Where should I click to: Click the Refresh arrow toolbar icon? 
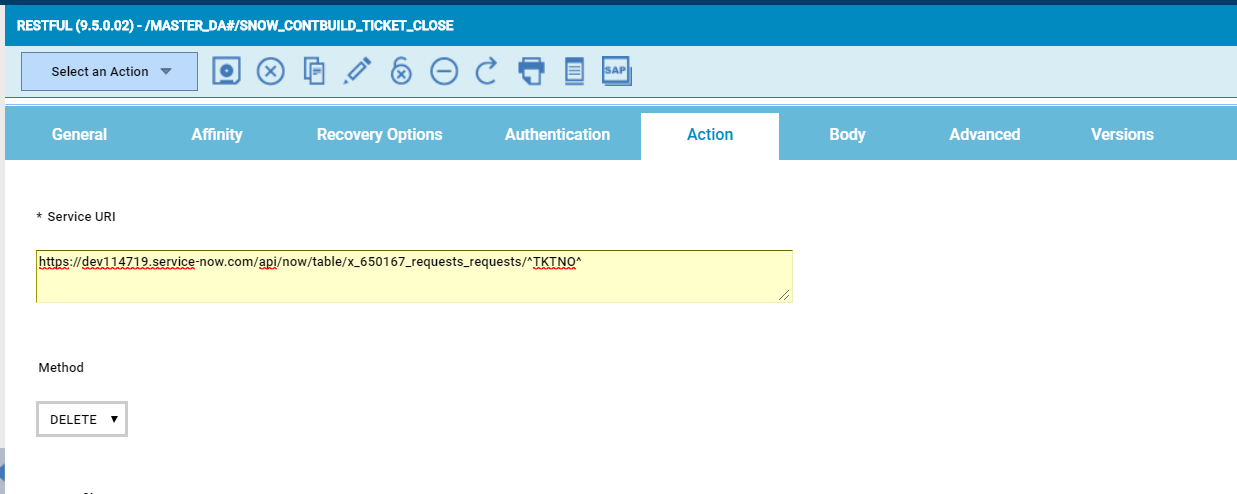[487, 72]
